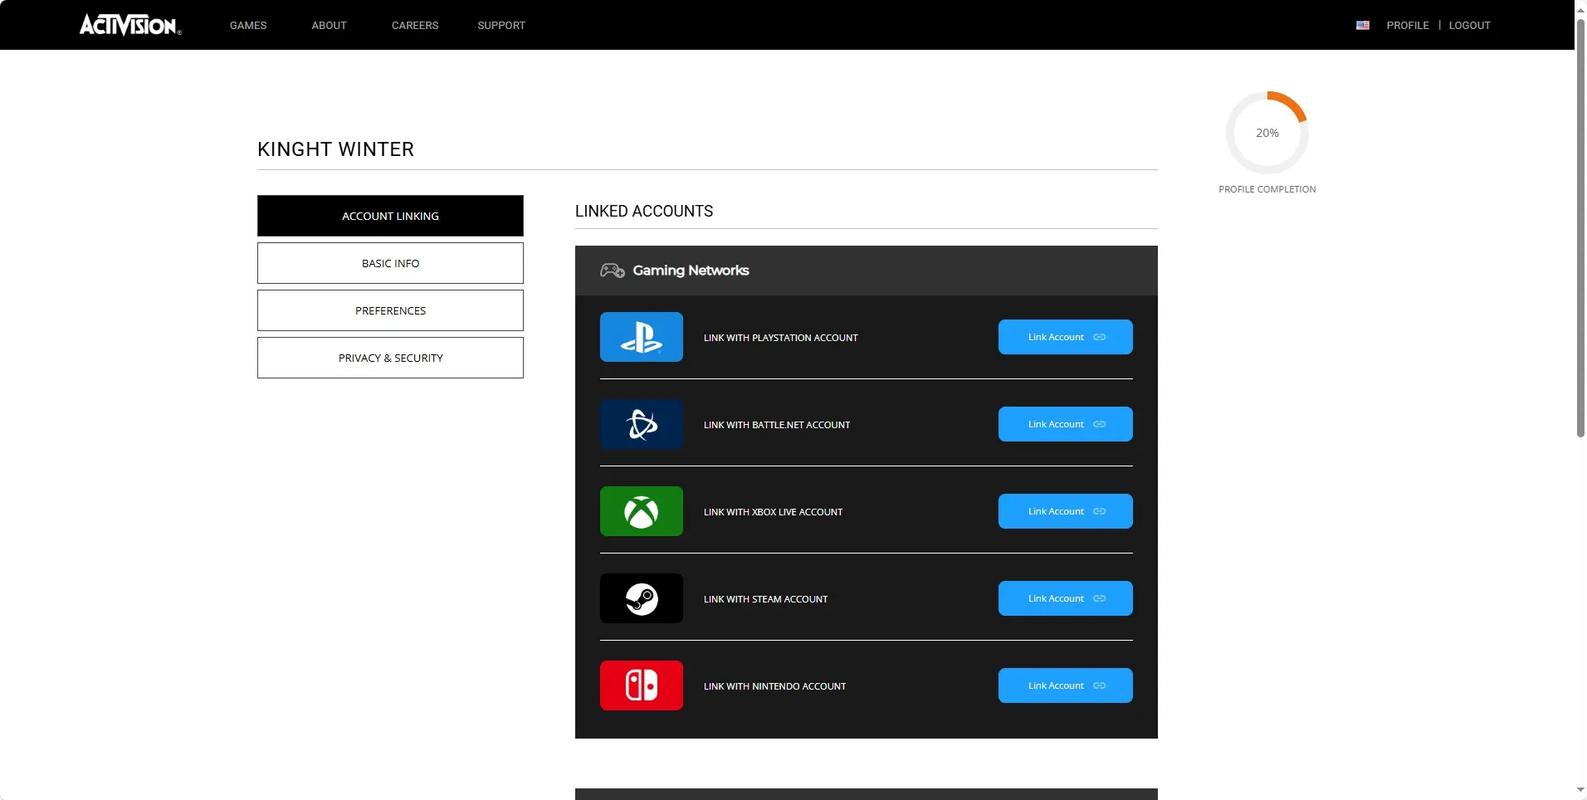Open the Careers menu
The image size is (1587, 800).
[x=415, y=25]
